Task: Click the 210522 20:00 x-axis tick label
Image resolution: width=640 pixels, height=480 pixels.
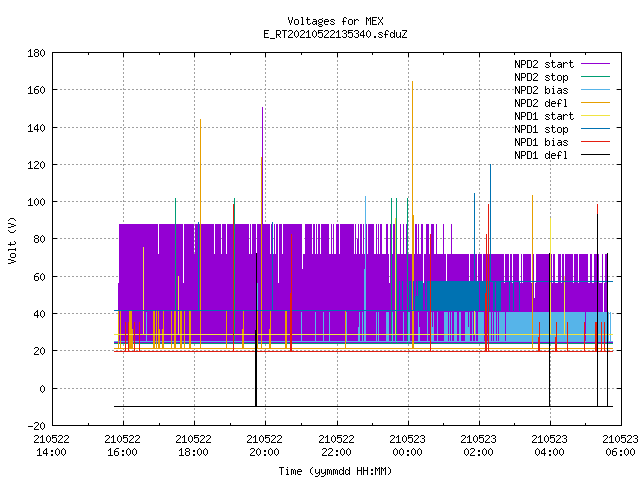Action: pos(264,446)
